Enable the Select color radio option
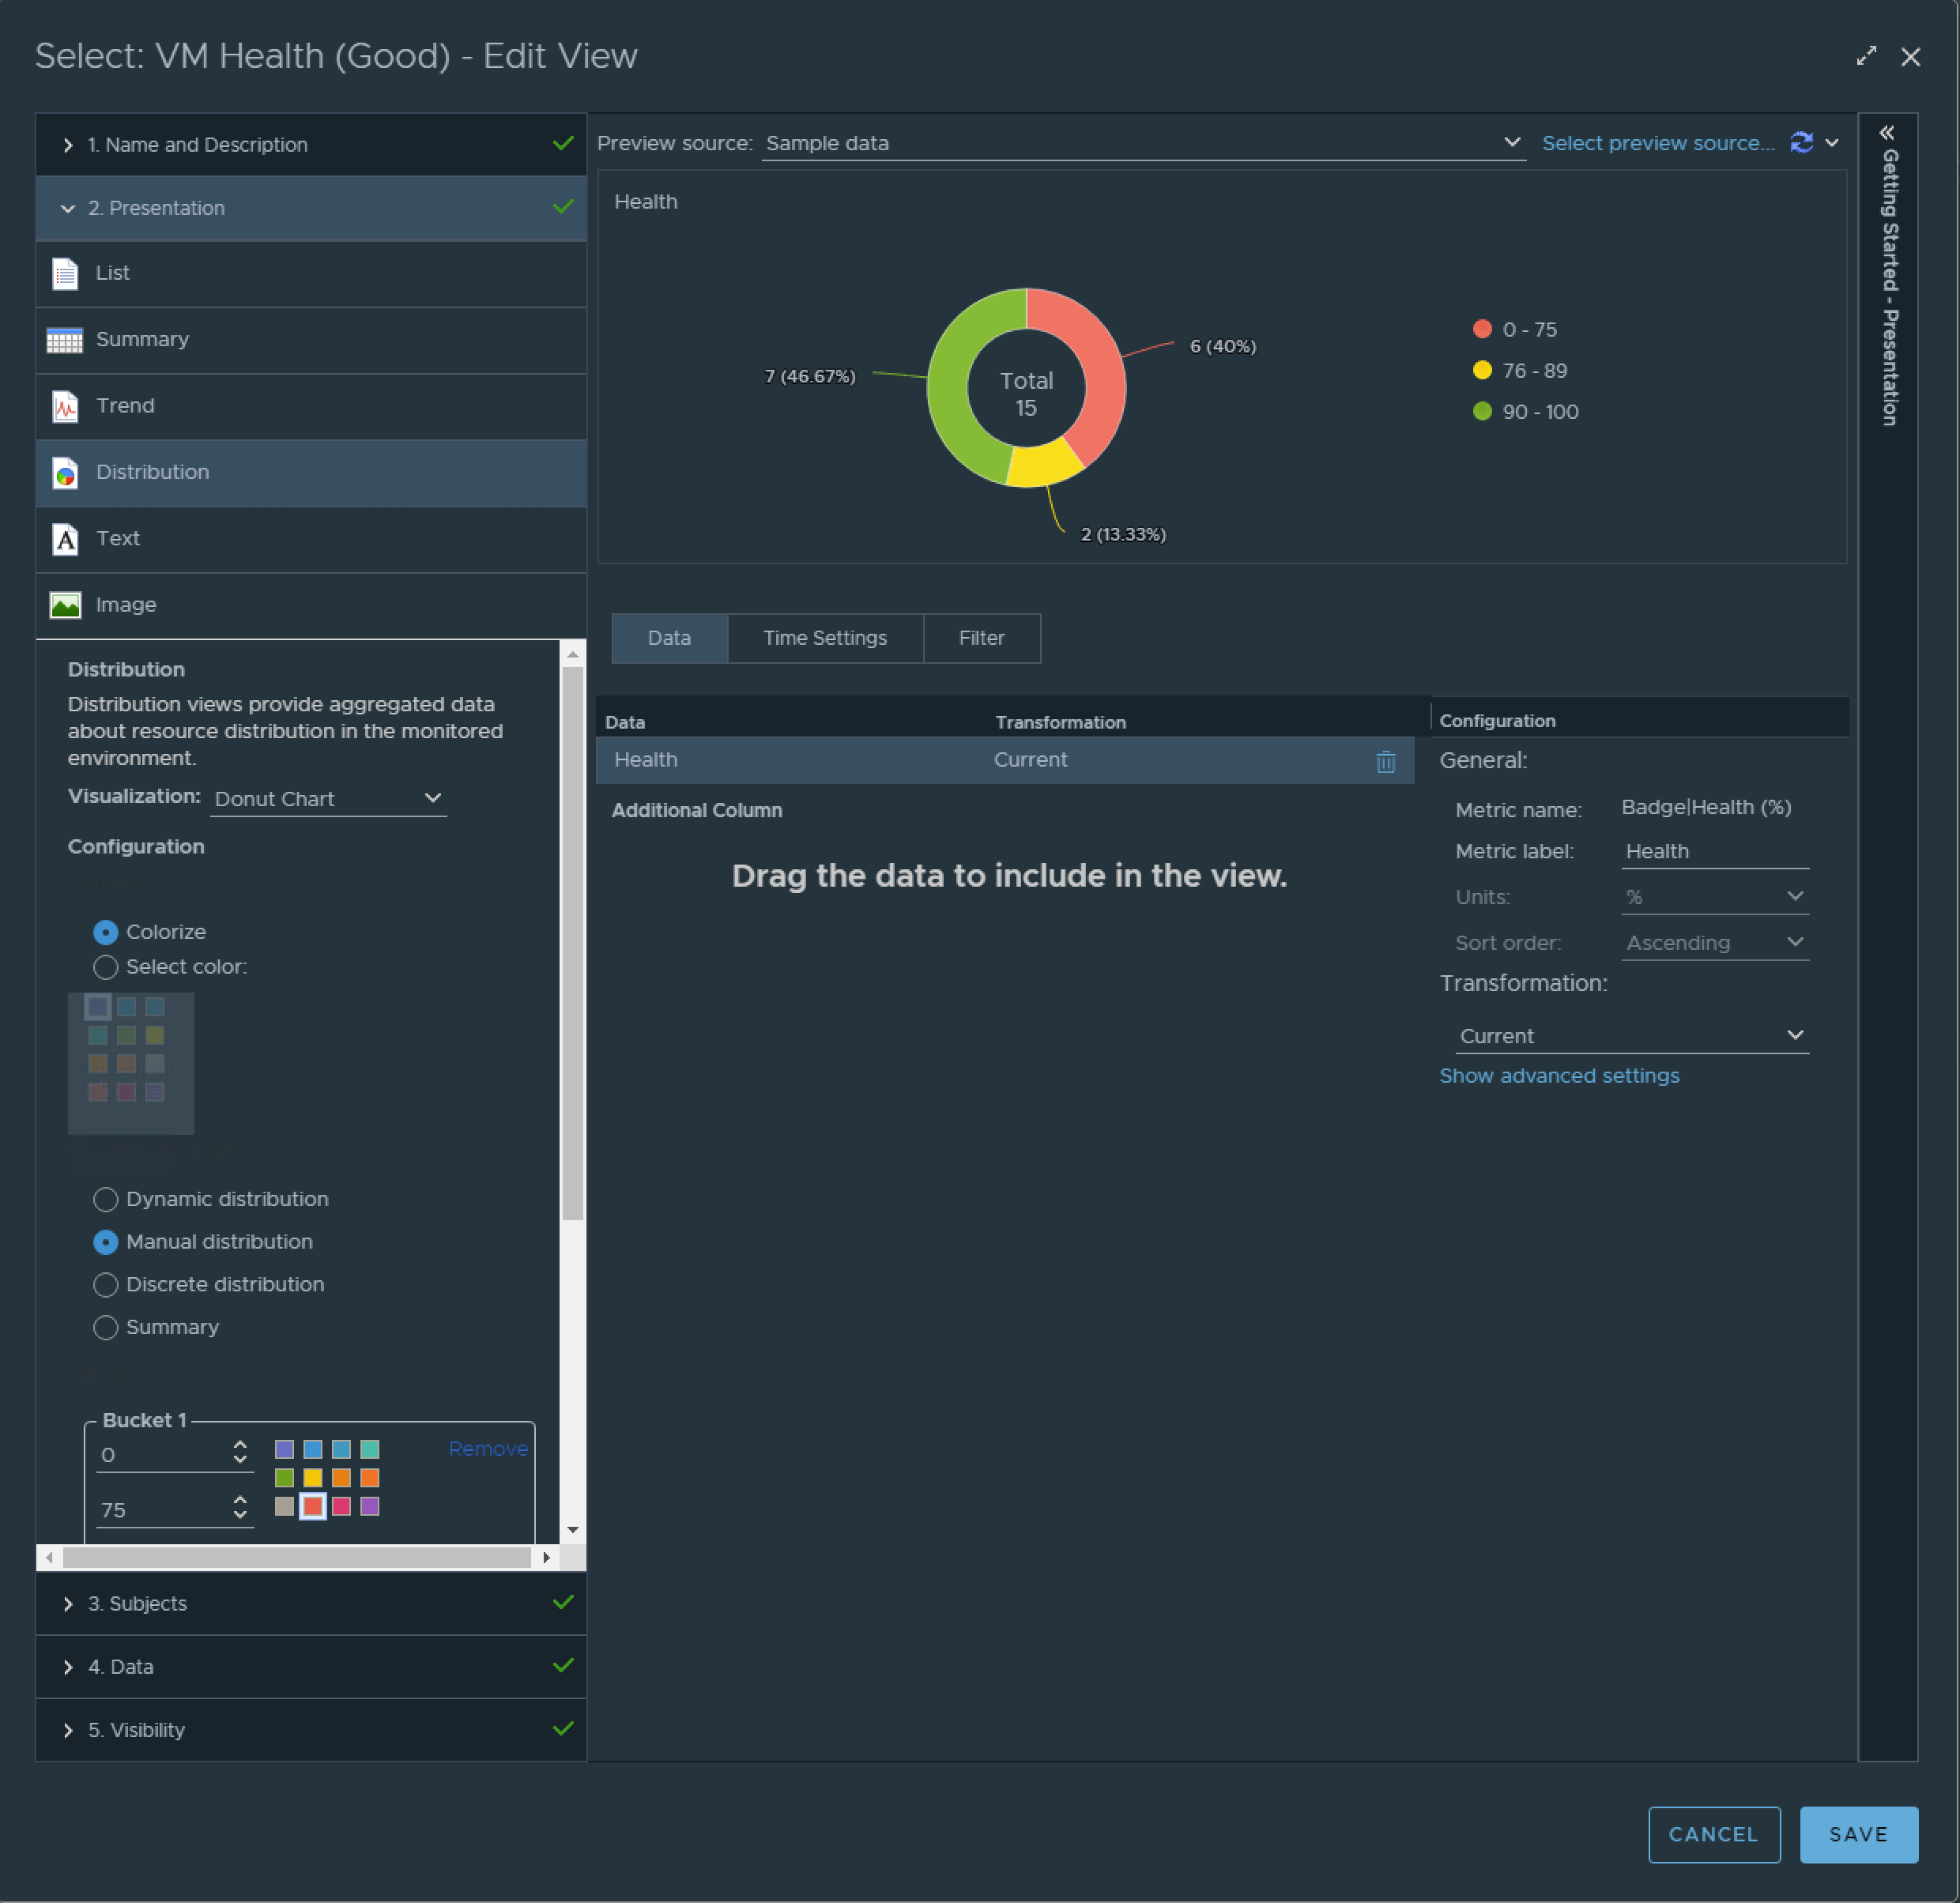The image size is (1960, 1903). point(105,967)
